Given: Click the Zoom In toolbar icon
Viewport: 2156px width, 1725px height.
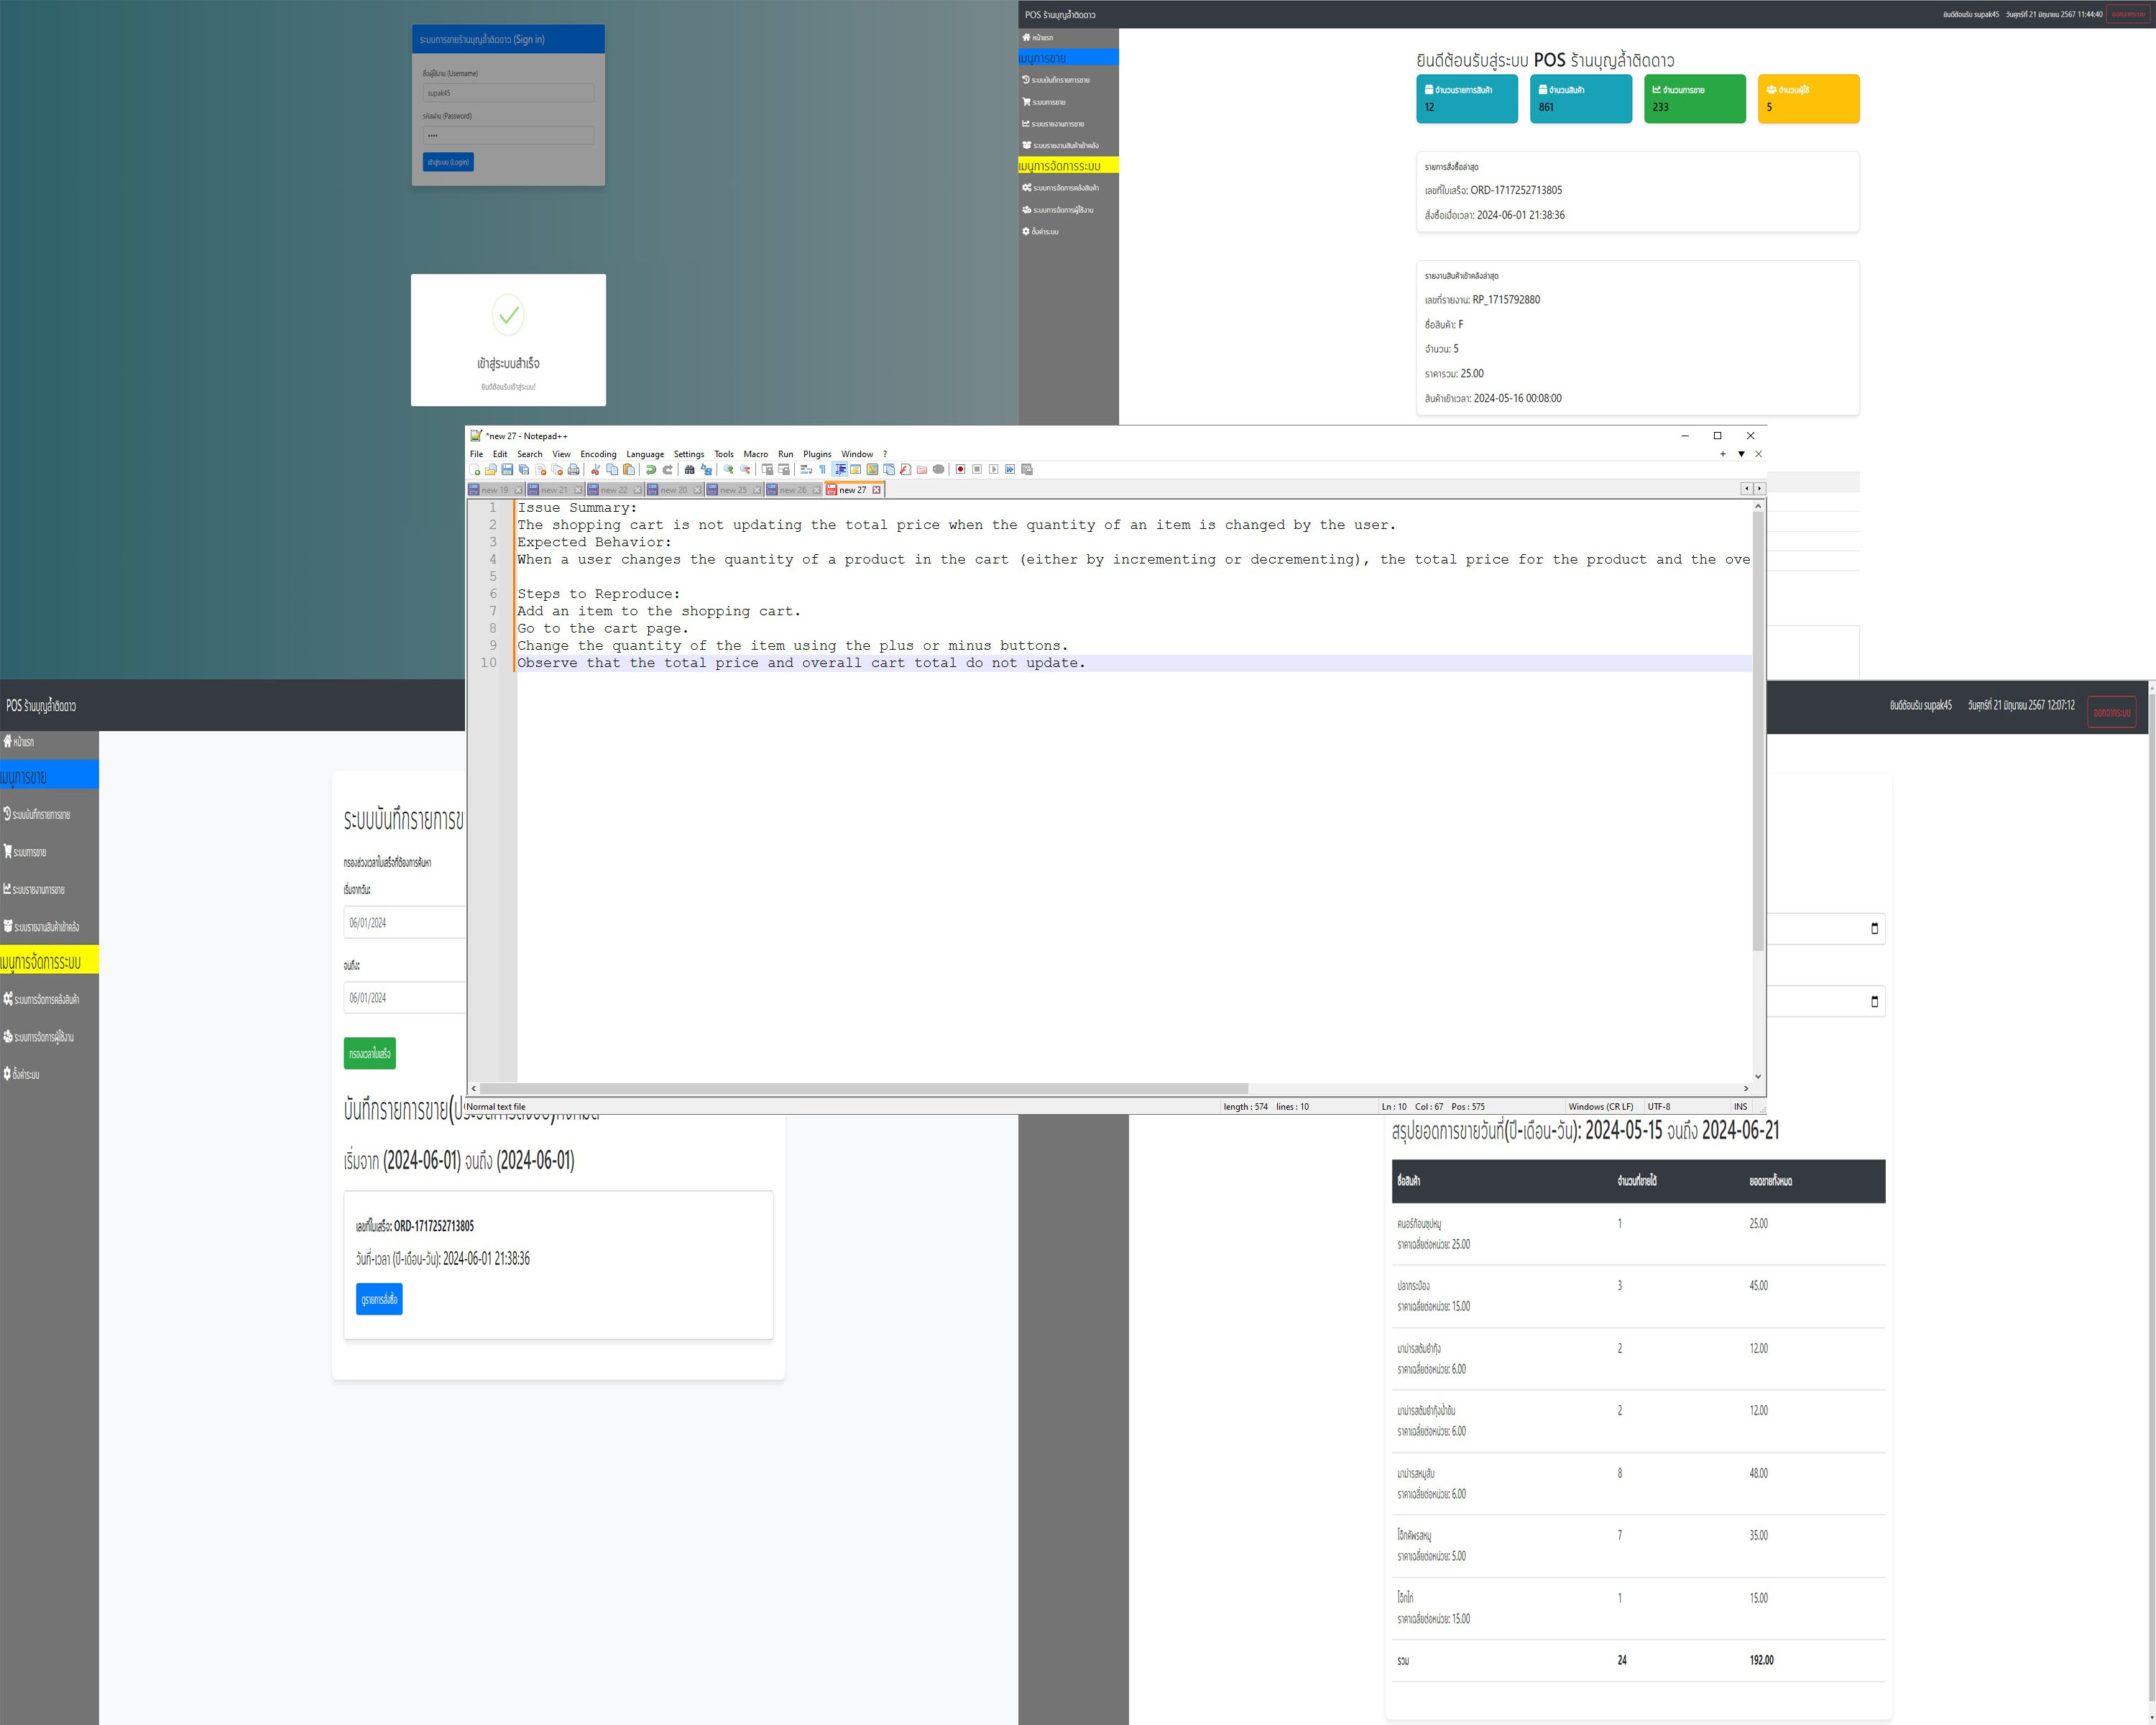Looking at the screenshot, I should pos(729,469).
